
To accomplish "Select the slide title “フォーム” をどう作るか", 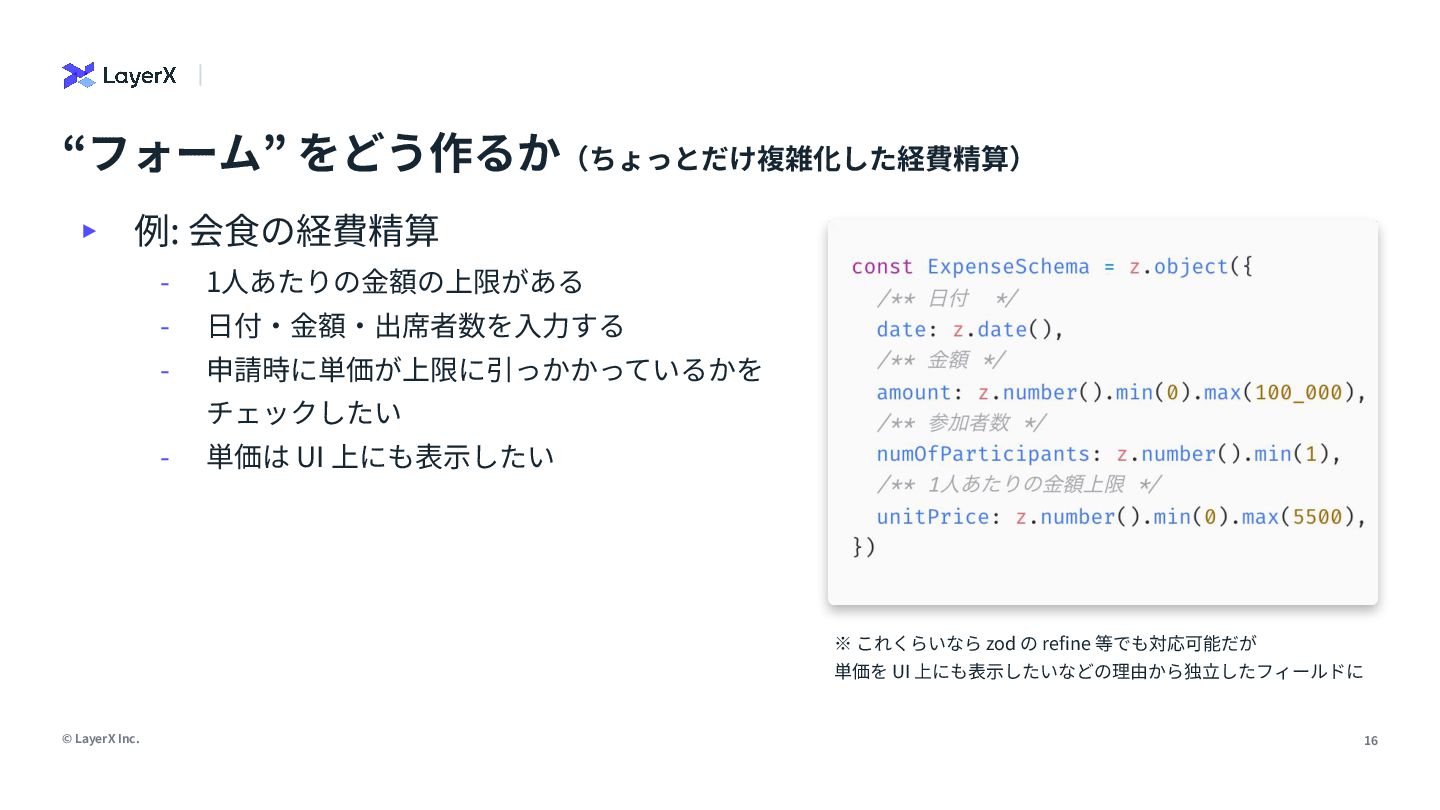I will click(x=309, y=153).
